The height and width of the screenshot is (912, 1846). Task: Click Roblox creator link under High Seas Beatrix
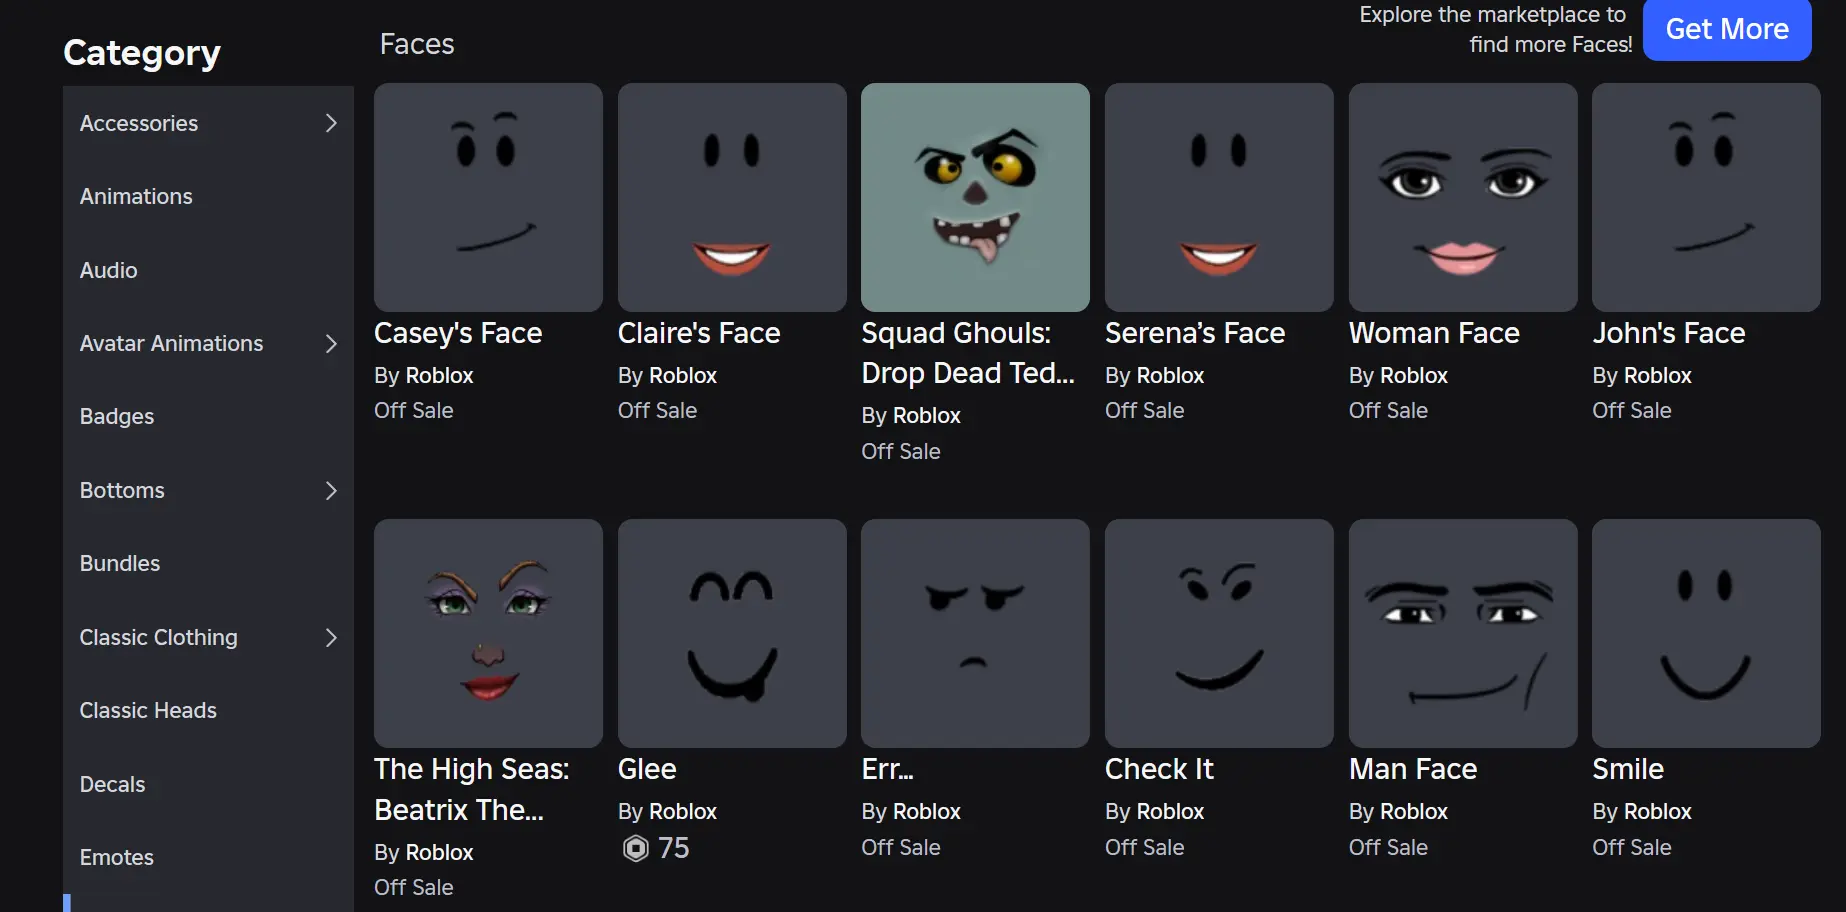pos(439,853)
